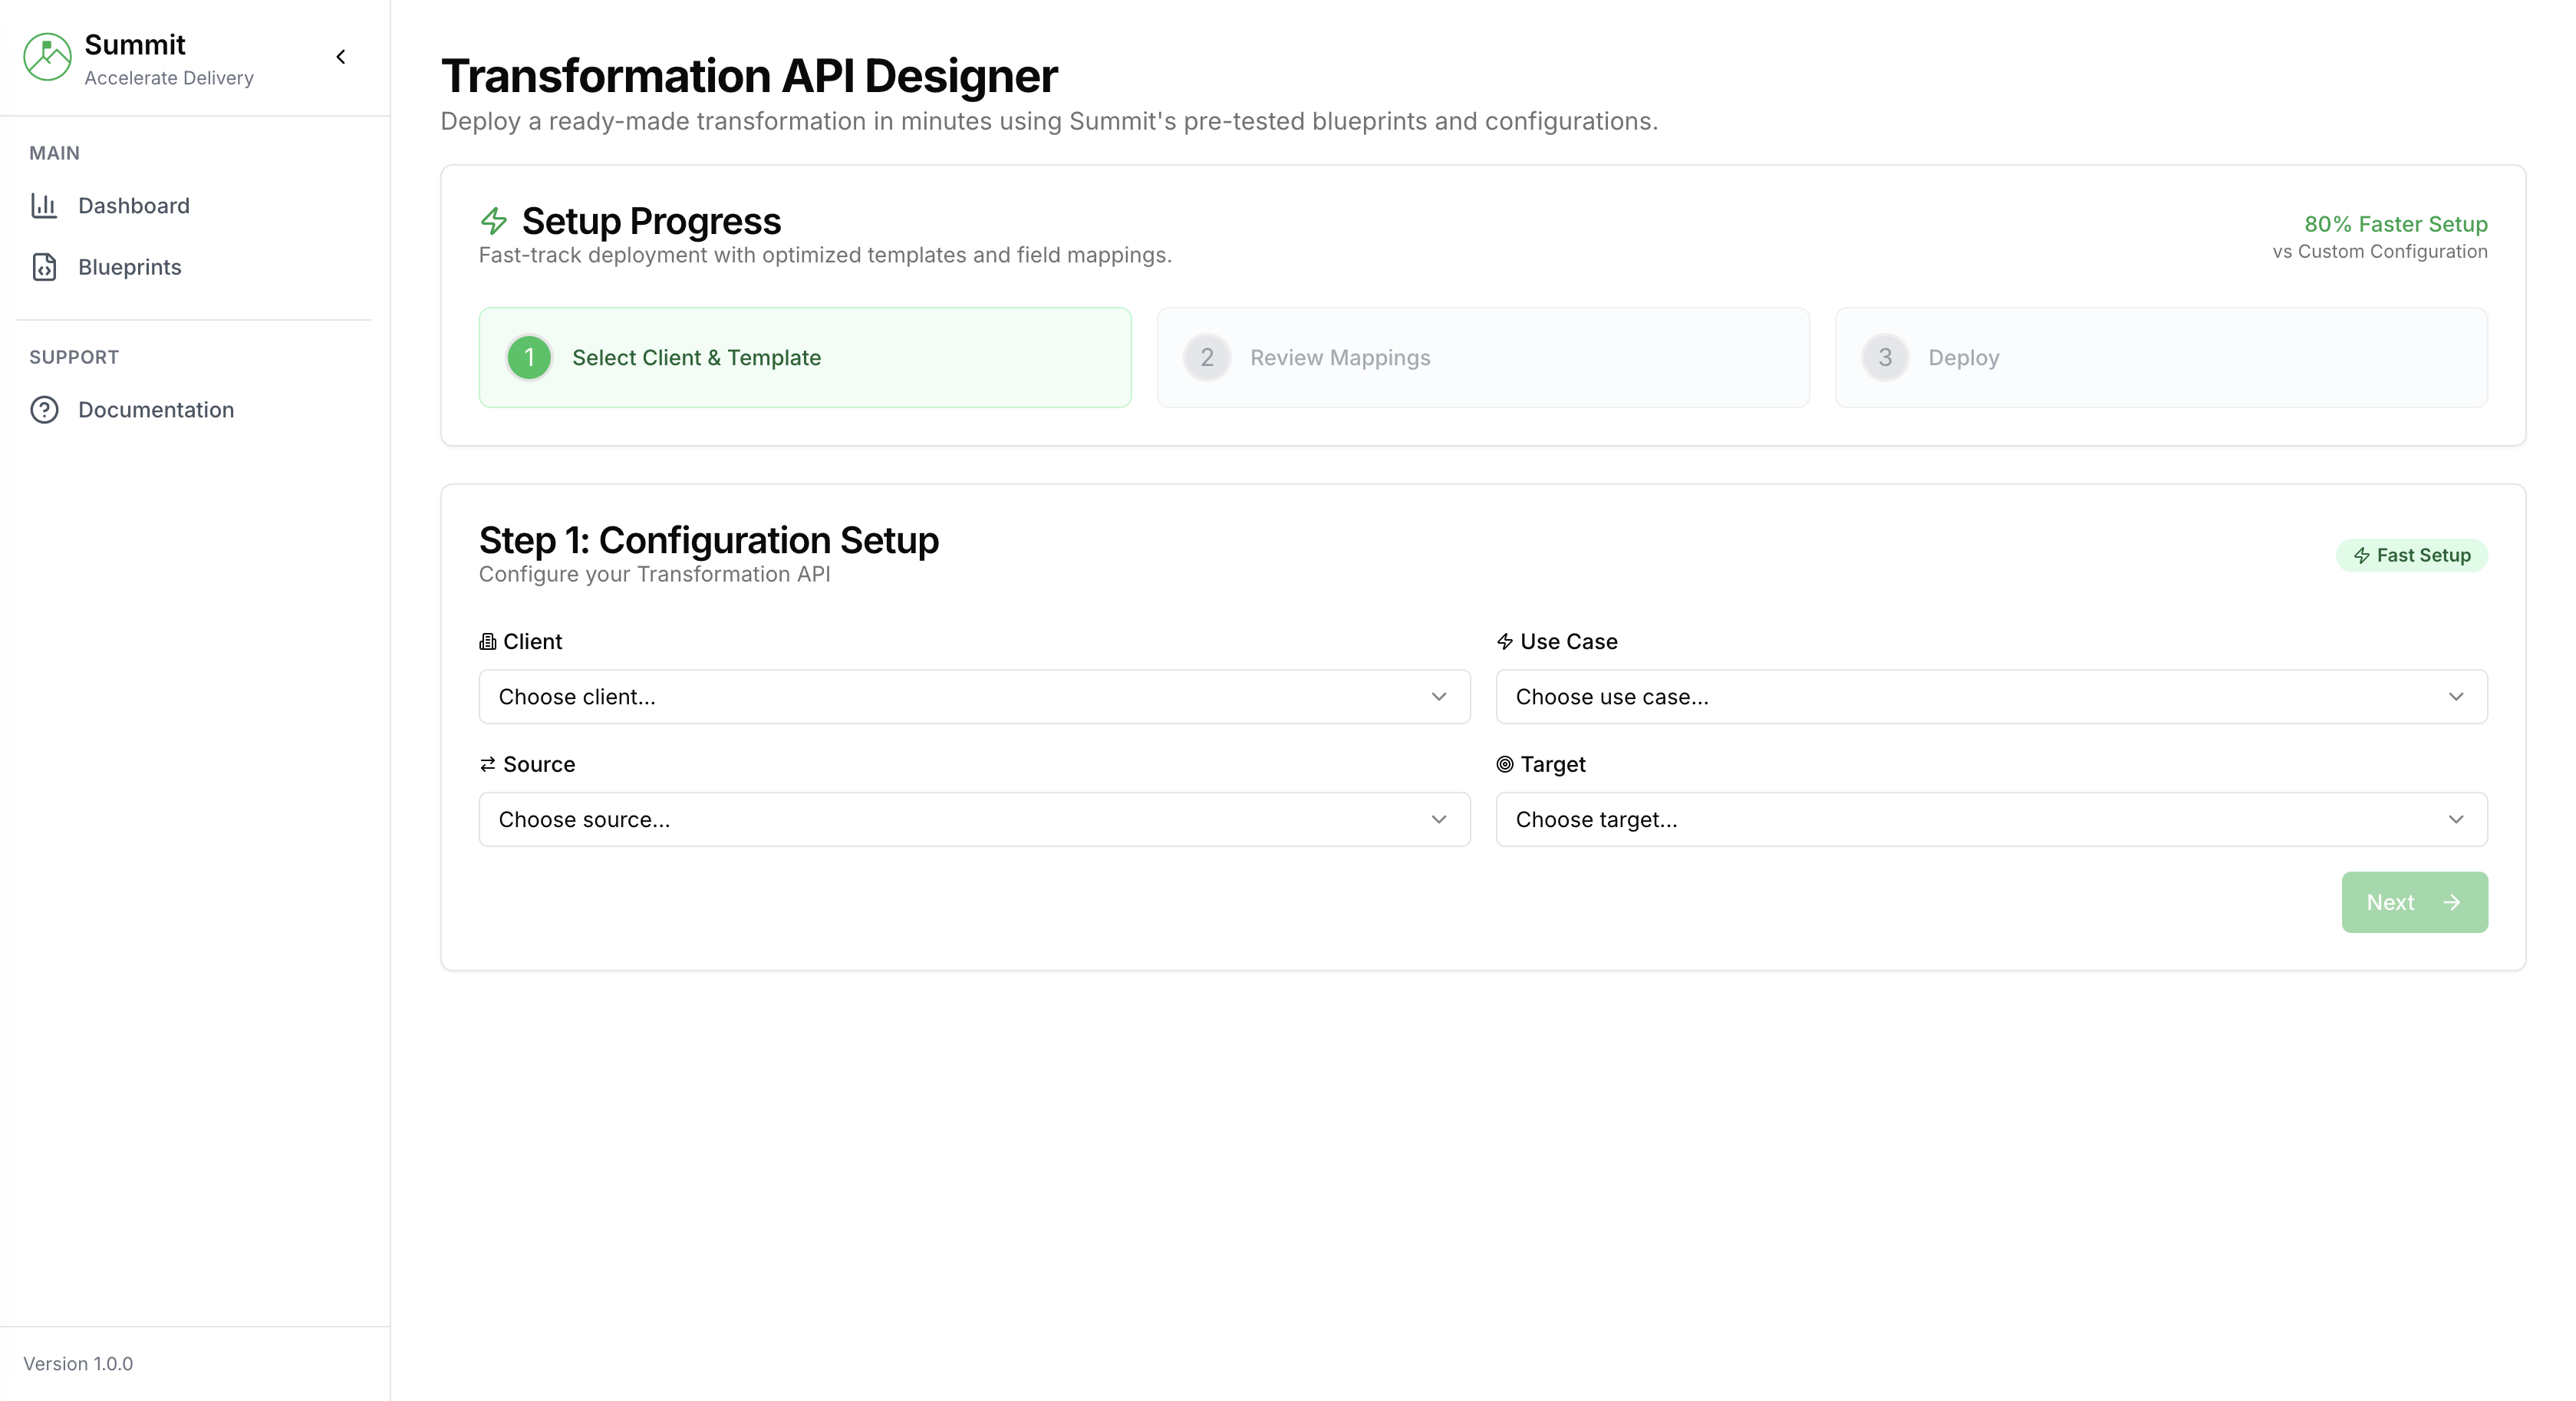Click the Blueprints file code icon

44,267
